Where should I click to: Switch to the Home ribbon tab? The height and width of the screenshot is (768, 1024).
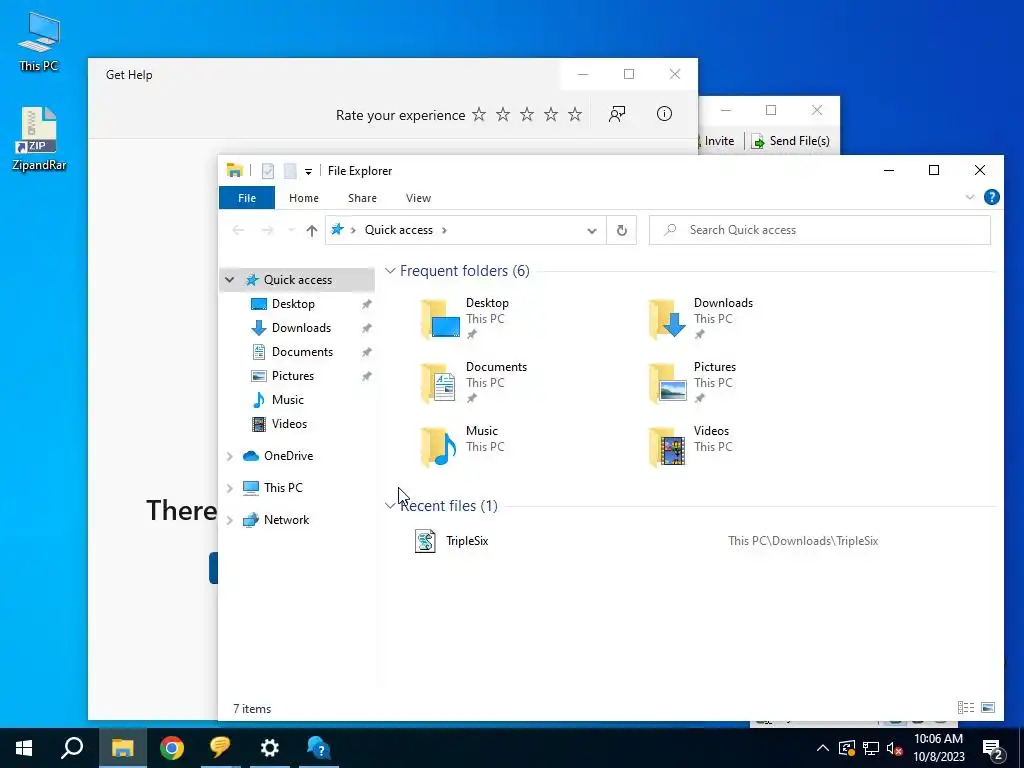coord(304,198)
